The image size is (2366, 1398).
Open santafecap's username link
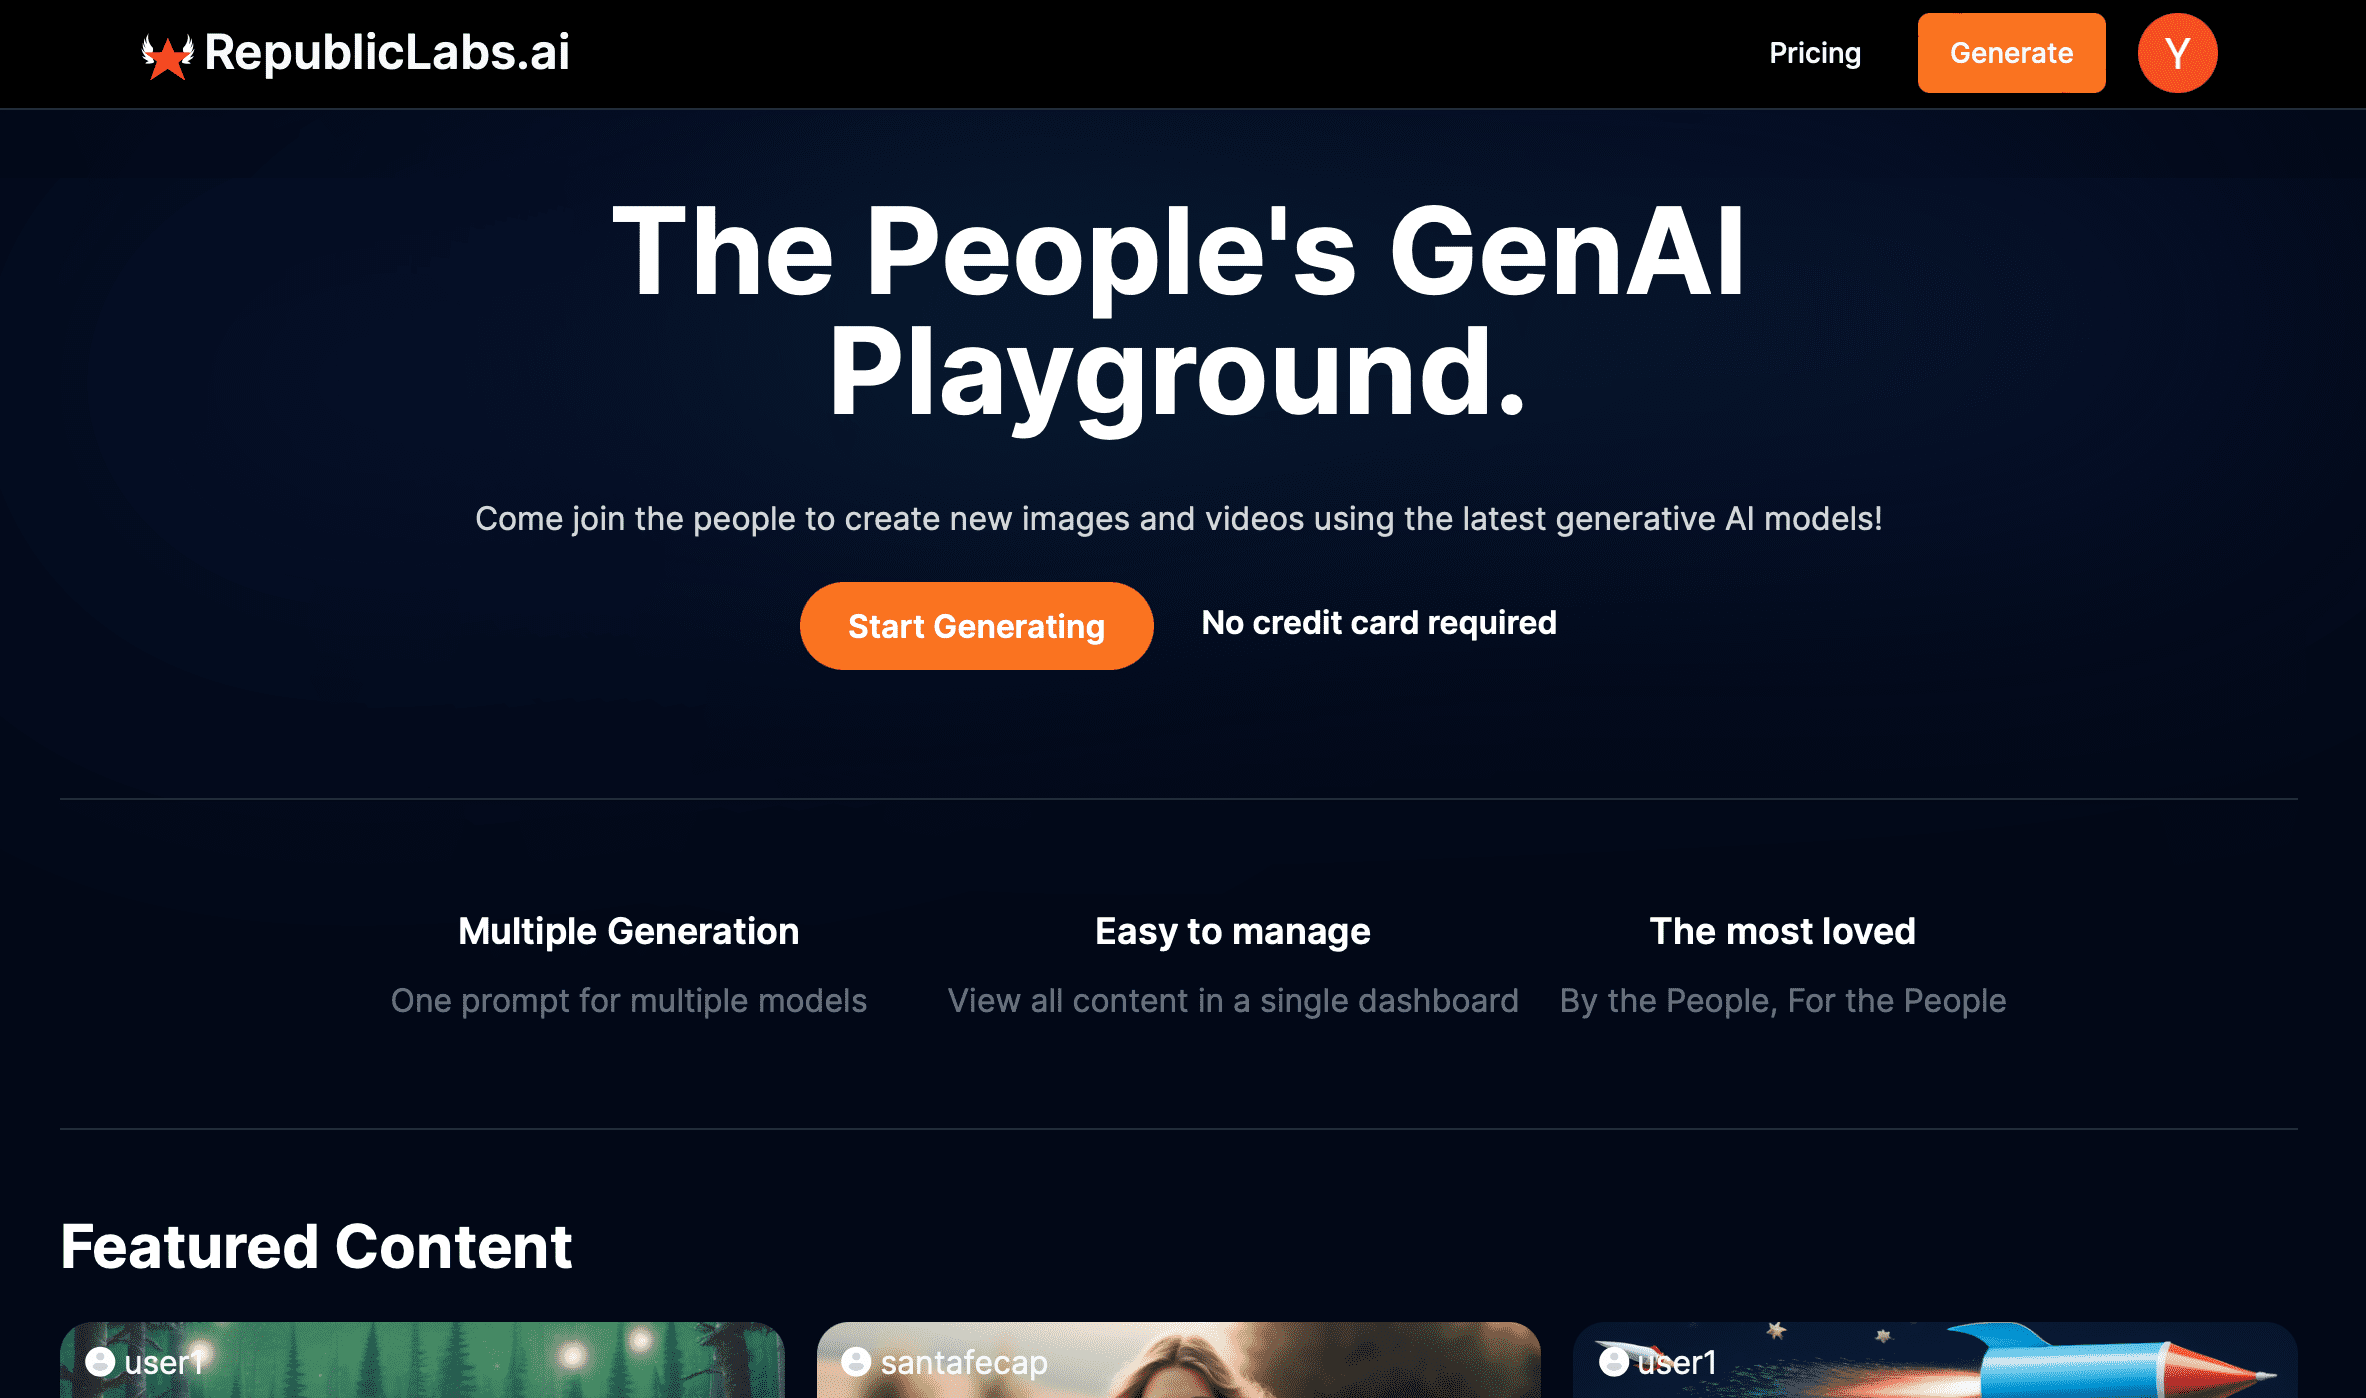pyautogui.click(x=962, y=1362)
